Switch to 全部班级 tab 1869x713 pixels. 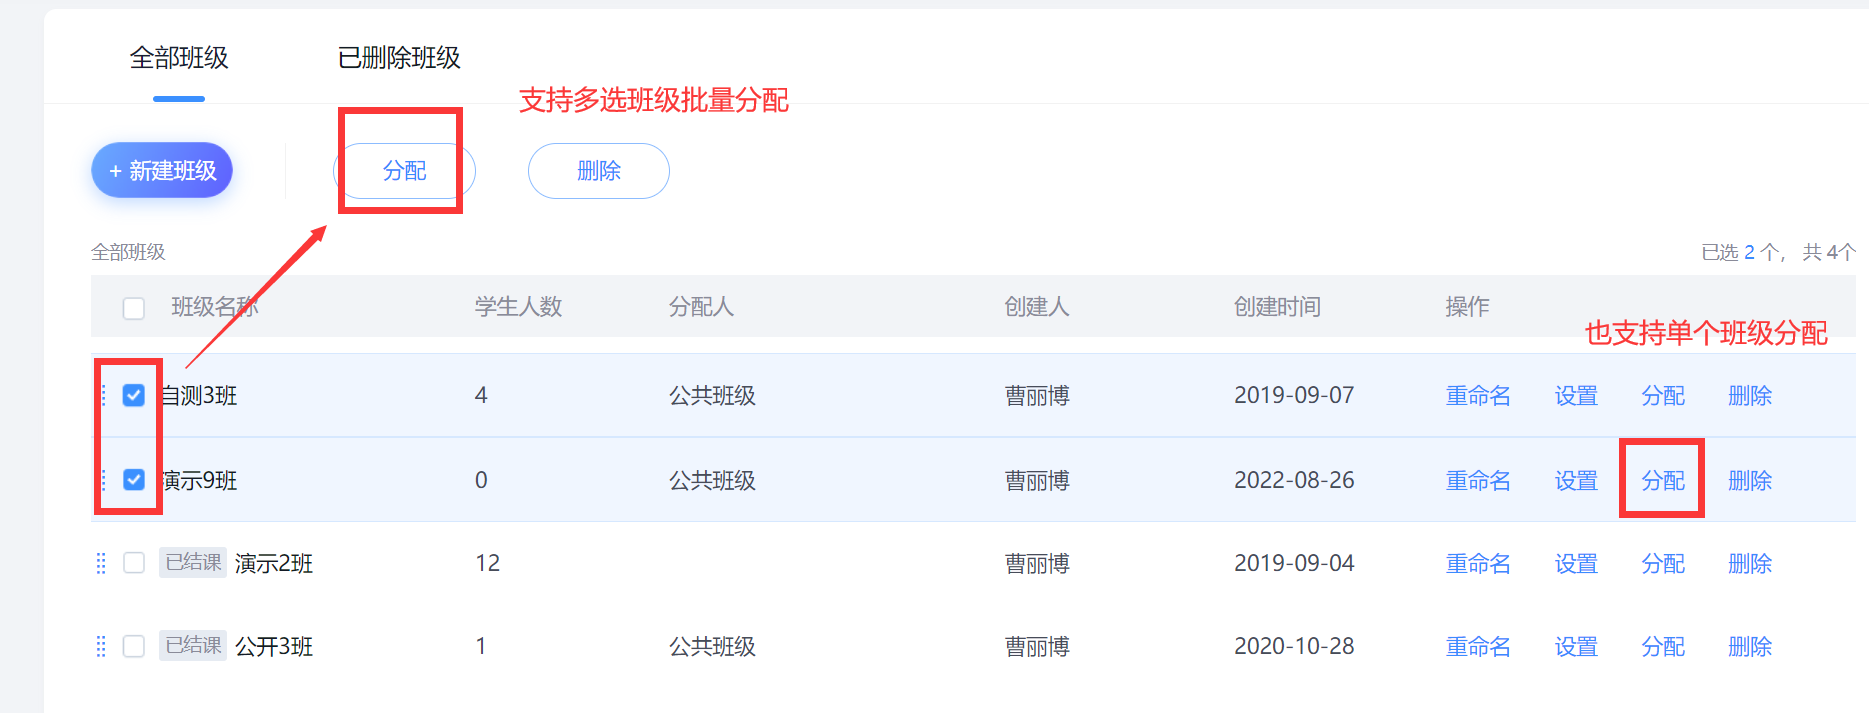click(x=179, y=58)
